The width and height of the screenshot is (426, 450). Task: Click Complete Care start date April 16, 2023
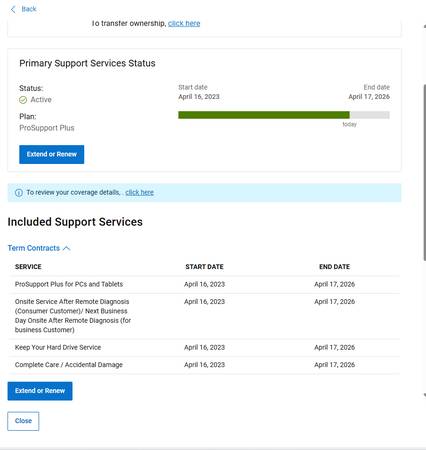click(204, 365)
